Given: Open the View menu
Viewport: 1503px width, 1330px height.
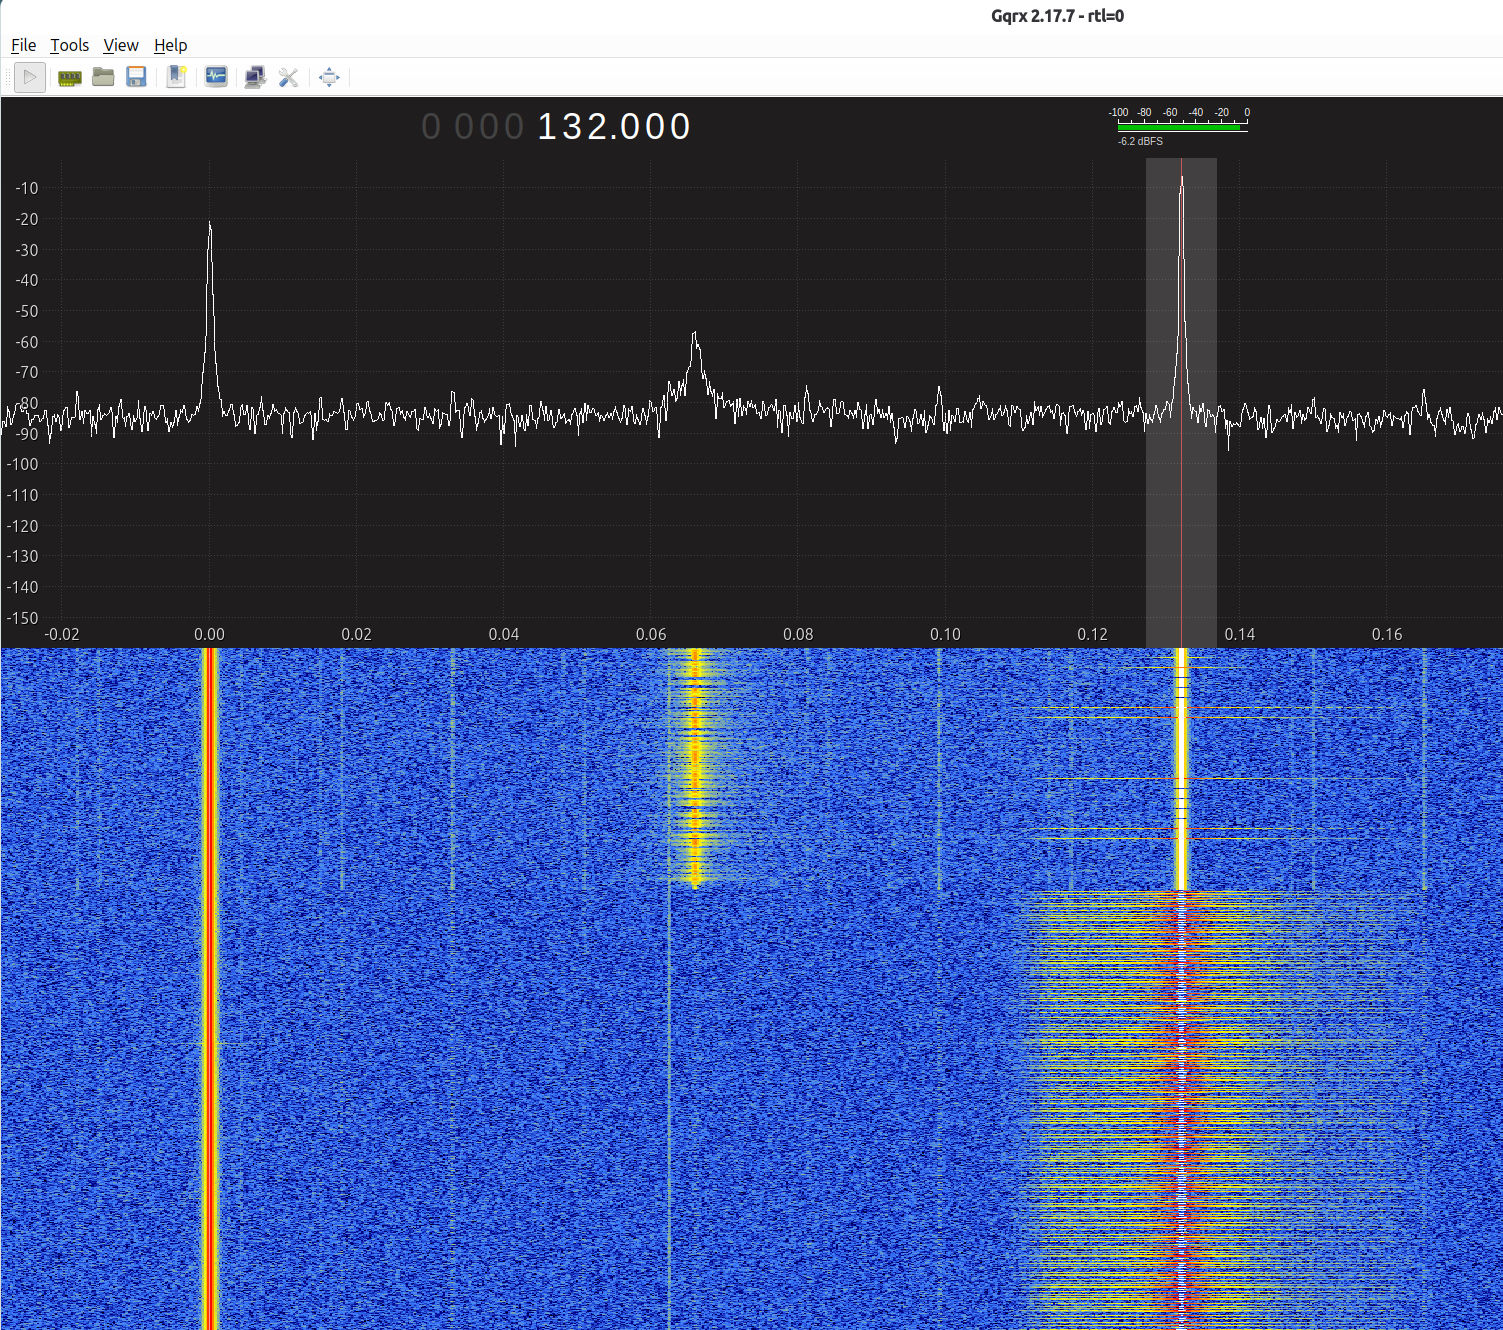Looking at the screenshot, I should pos(121,45).
